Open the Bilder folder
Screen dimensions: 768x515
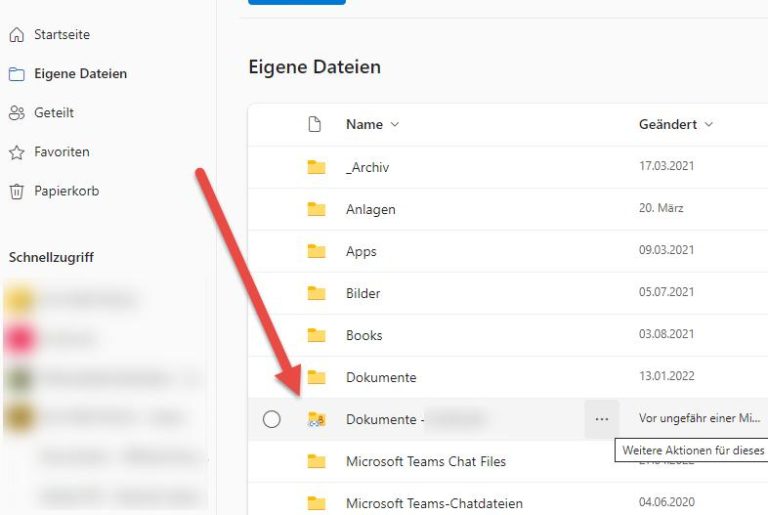(x=363, y=293)
